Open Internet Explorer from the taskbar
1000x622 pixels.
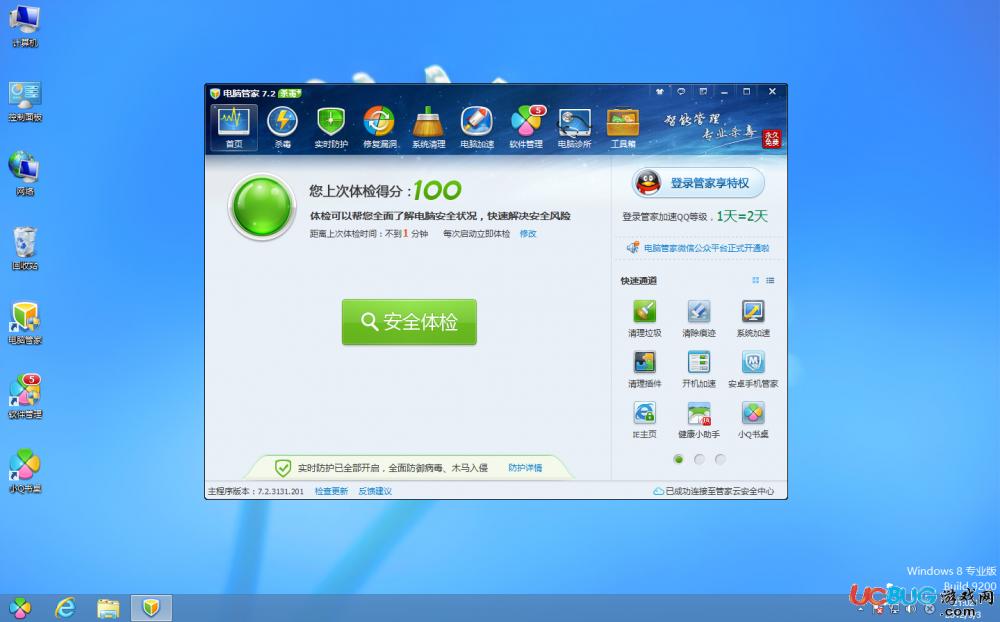66,607
